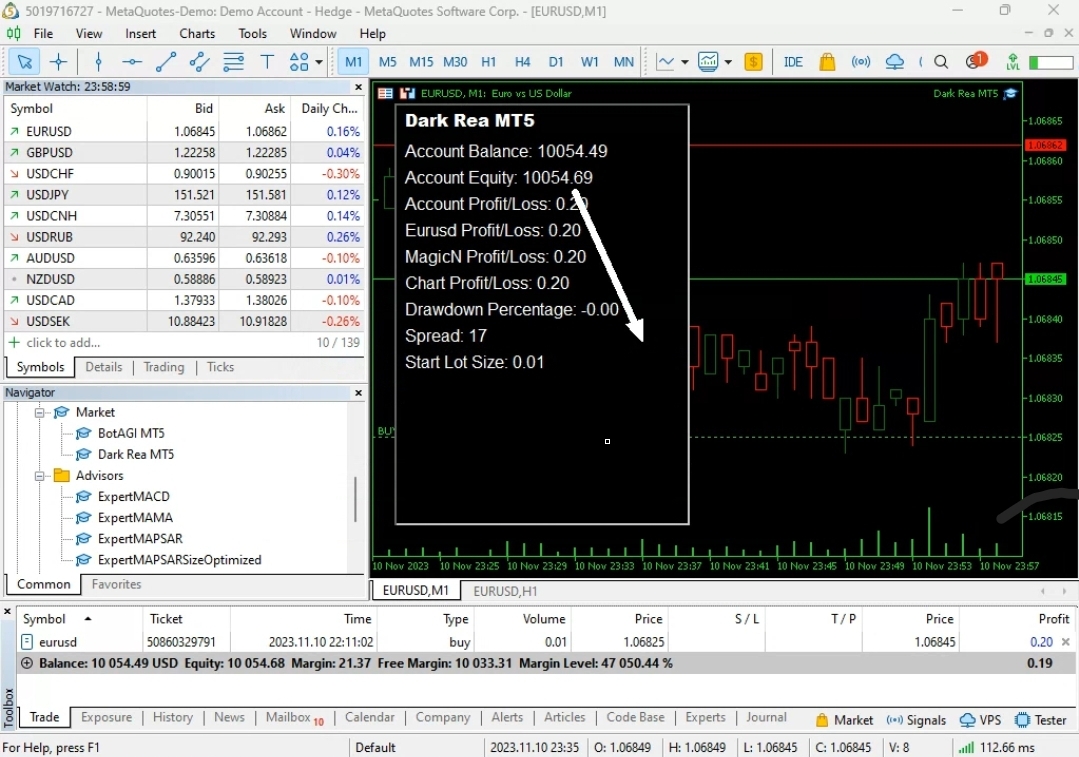
Task: Open the IDE MetaEditor button
Action: tap(793, 62)
